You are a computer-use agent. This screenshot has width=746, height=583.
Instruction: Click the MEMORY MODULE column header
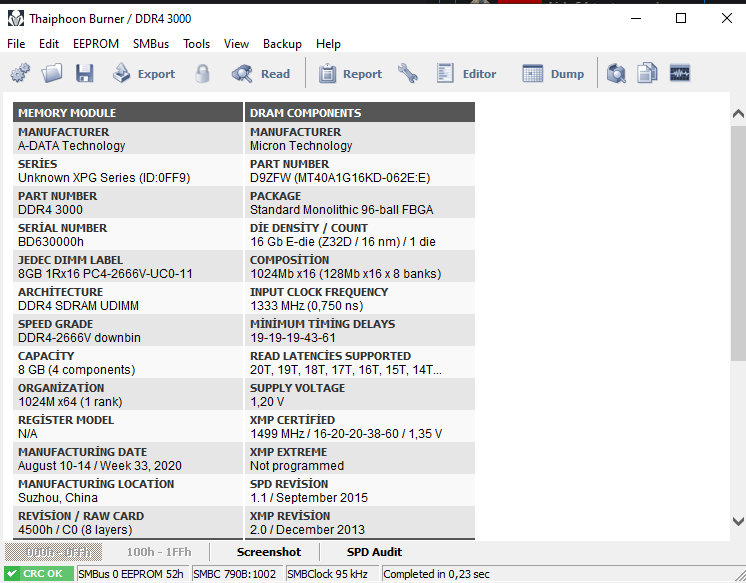click(x=128, y=113)
